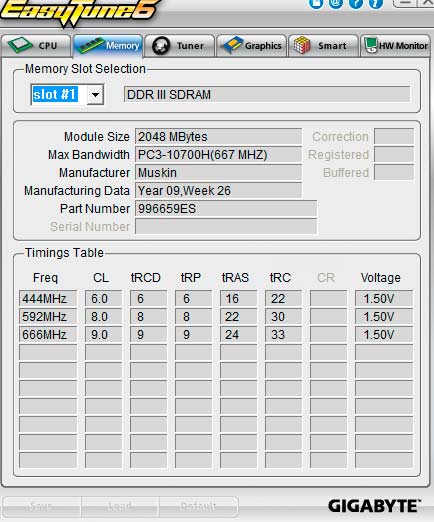The image size is (434, 522).
Task: Click the greyed CR column header
Action: tap(326, 278)
